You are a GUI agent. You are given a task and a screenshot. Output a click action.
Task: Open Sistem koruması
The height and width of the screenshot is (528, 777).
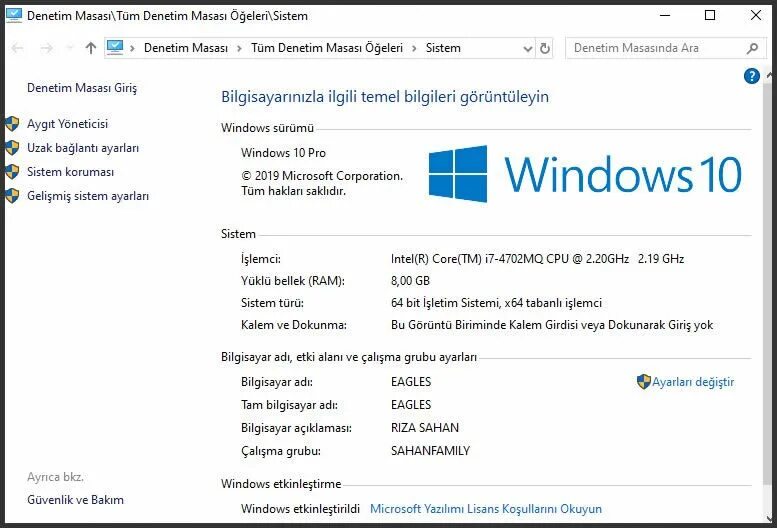[70, 172]
